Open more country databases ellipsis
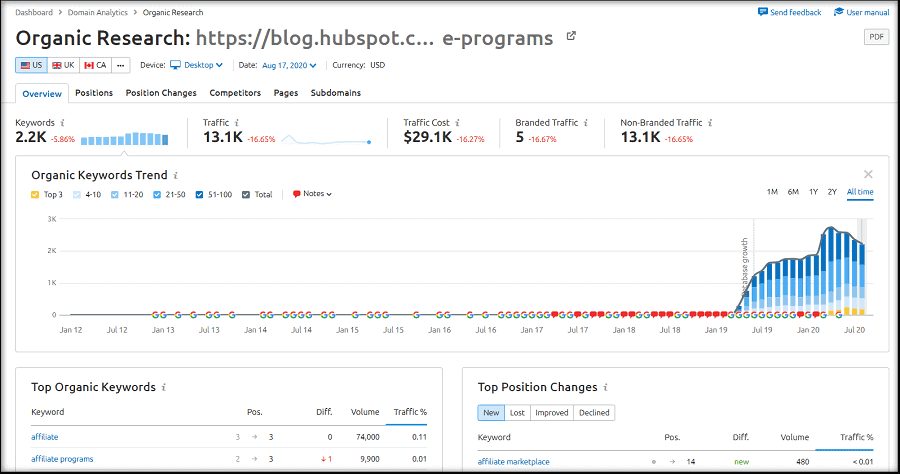Image resolution: width=900 pixels, height=474 pixels. pyautogui.click(x=121, y=65)
